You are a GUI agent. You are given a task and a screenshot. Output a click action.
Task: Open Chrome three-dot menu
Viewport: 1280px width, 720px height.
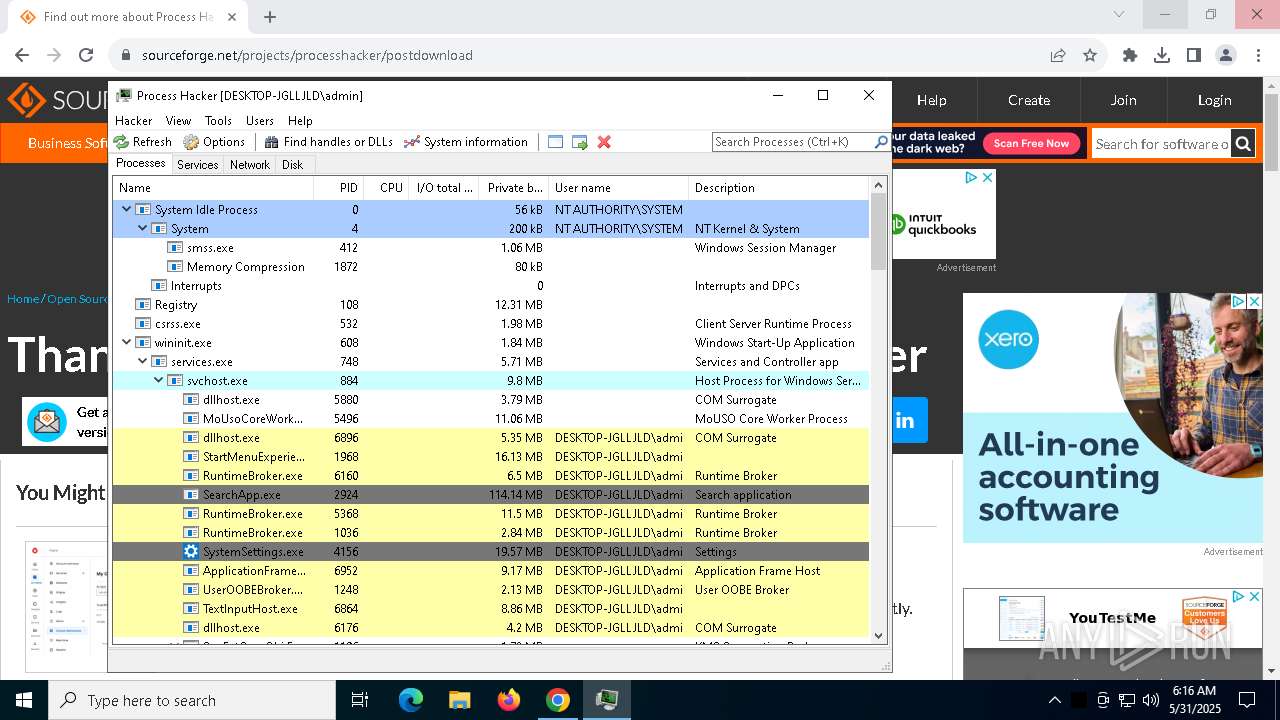click(x=1257, y=55)
